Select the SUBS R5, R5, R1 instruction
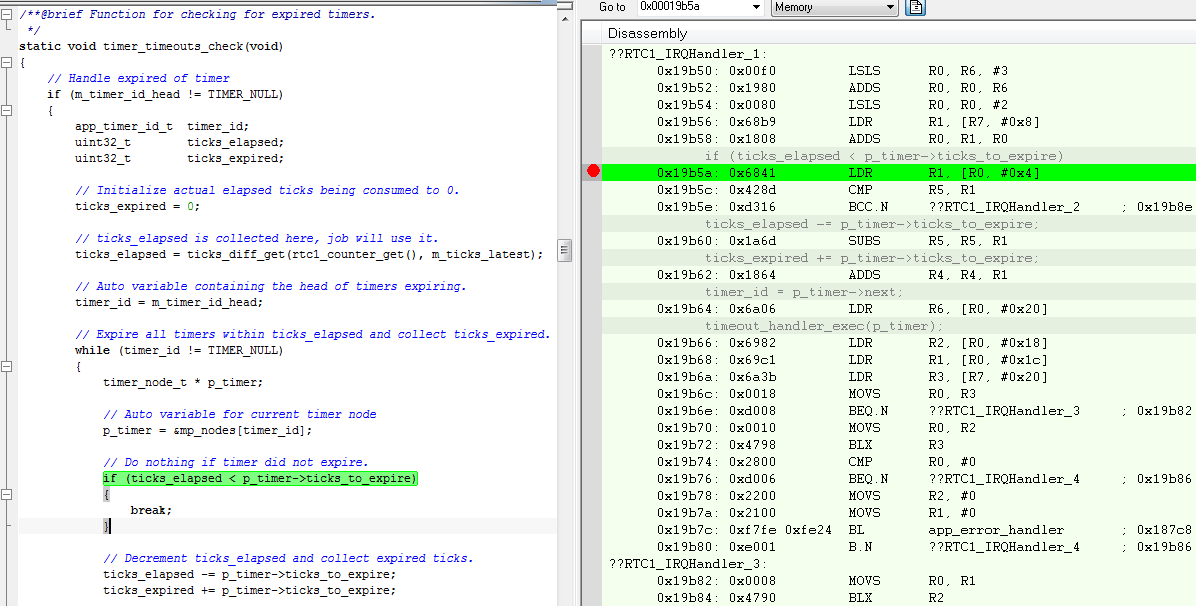Screen dimensions: 1196x607 pos(899,241)
